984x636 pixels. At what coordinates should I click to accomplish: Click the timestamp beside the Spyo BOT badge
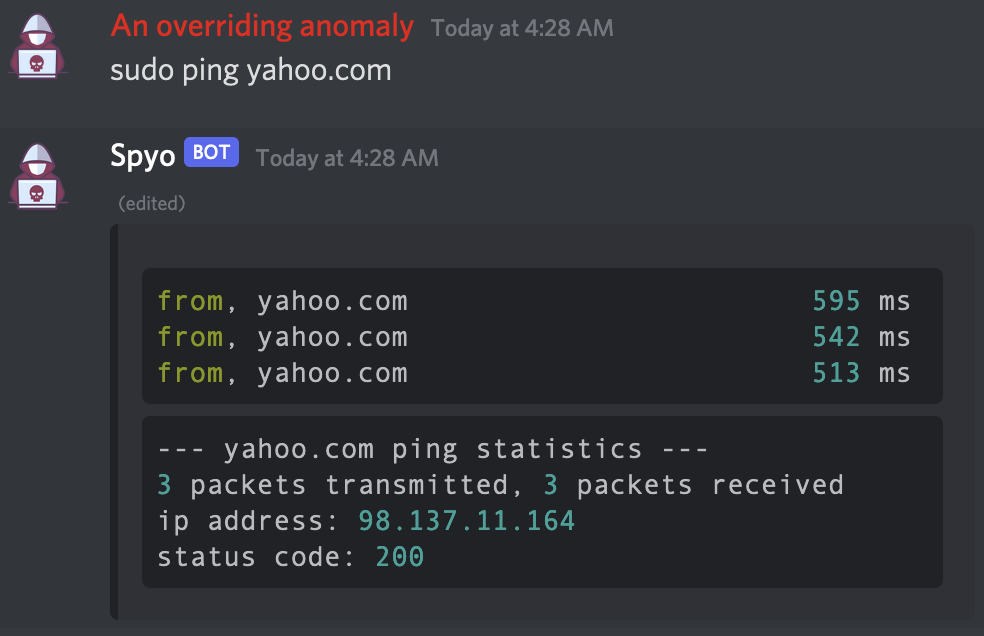point(347,158)
